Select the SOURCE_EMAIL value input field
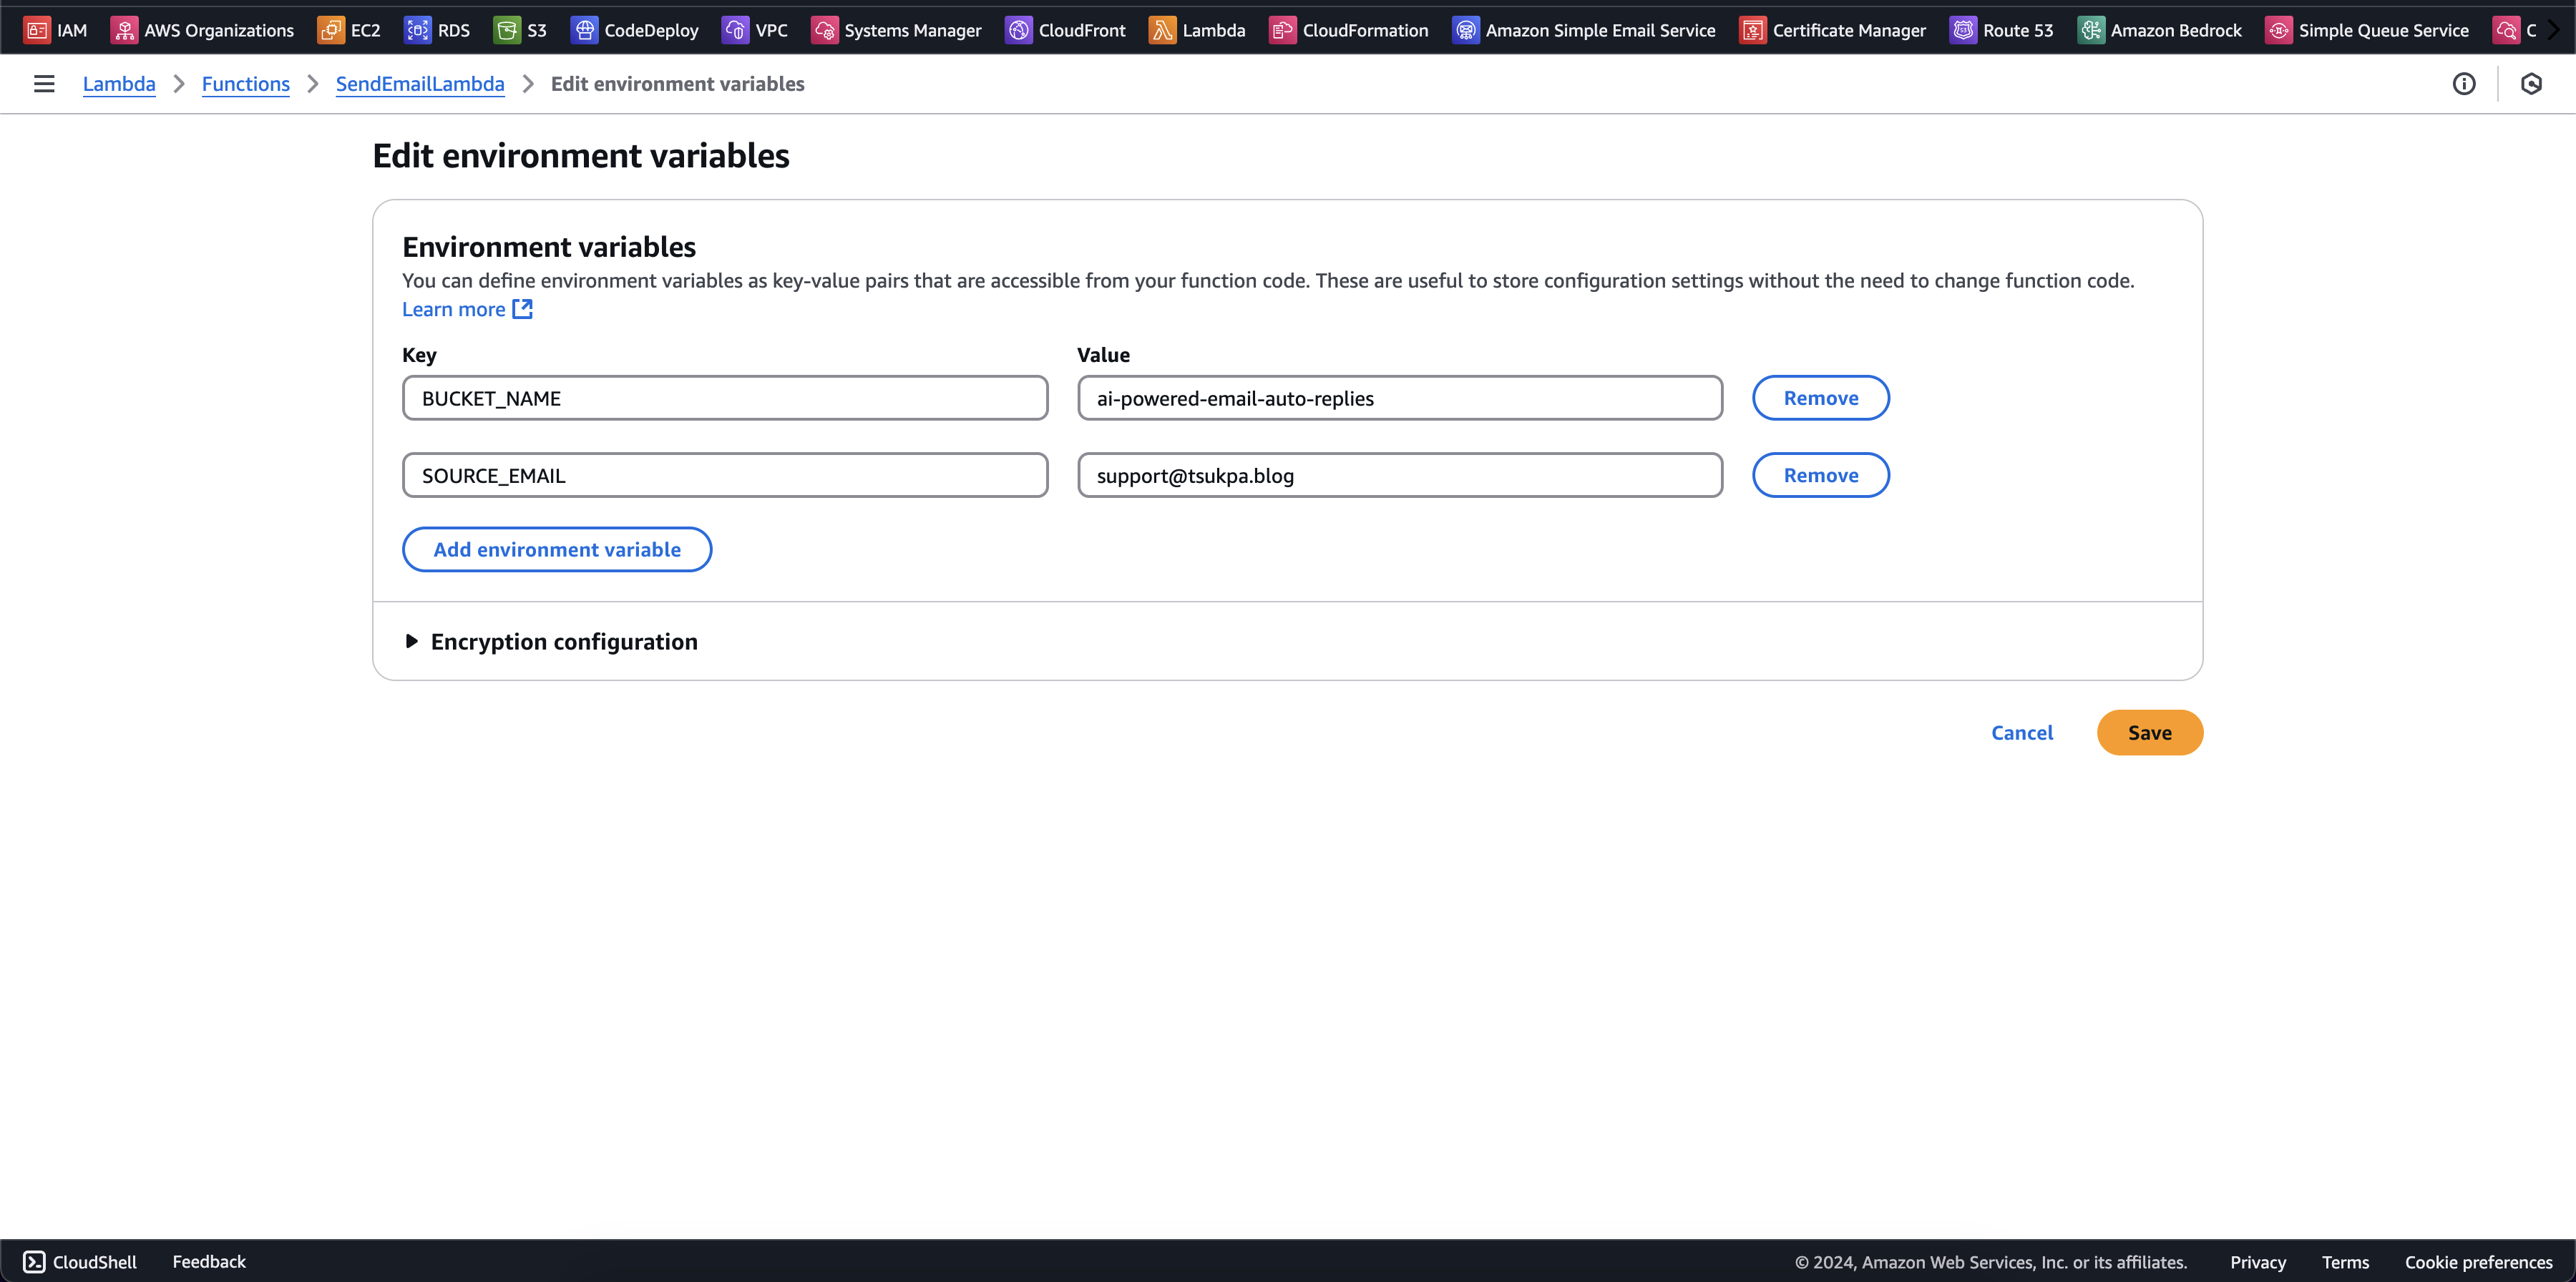 (x=1398, y=474)
